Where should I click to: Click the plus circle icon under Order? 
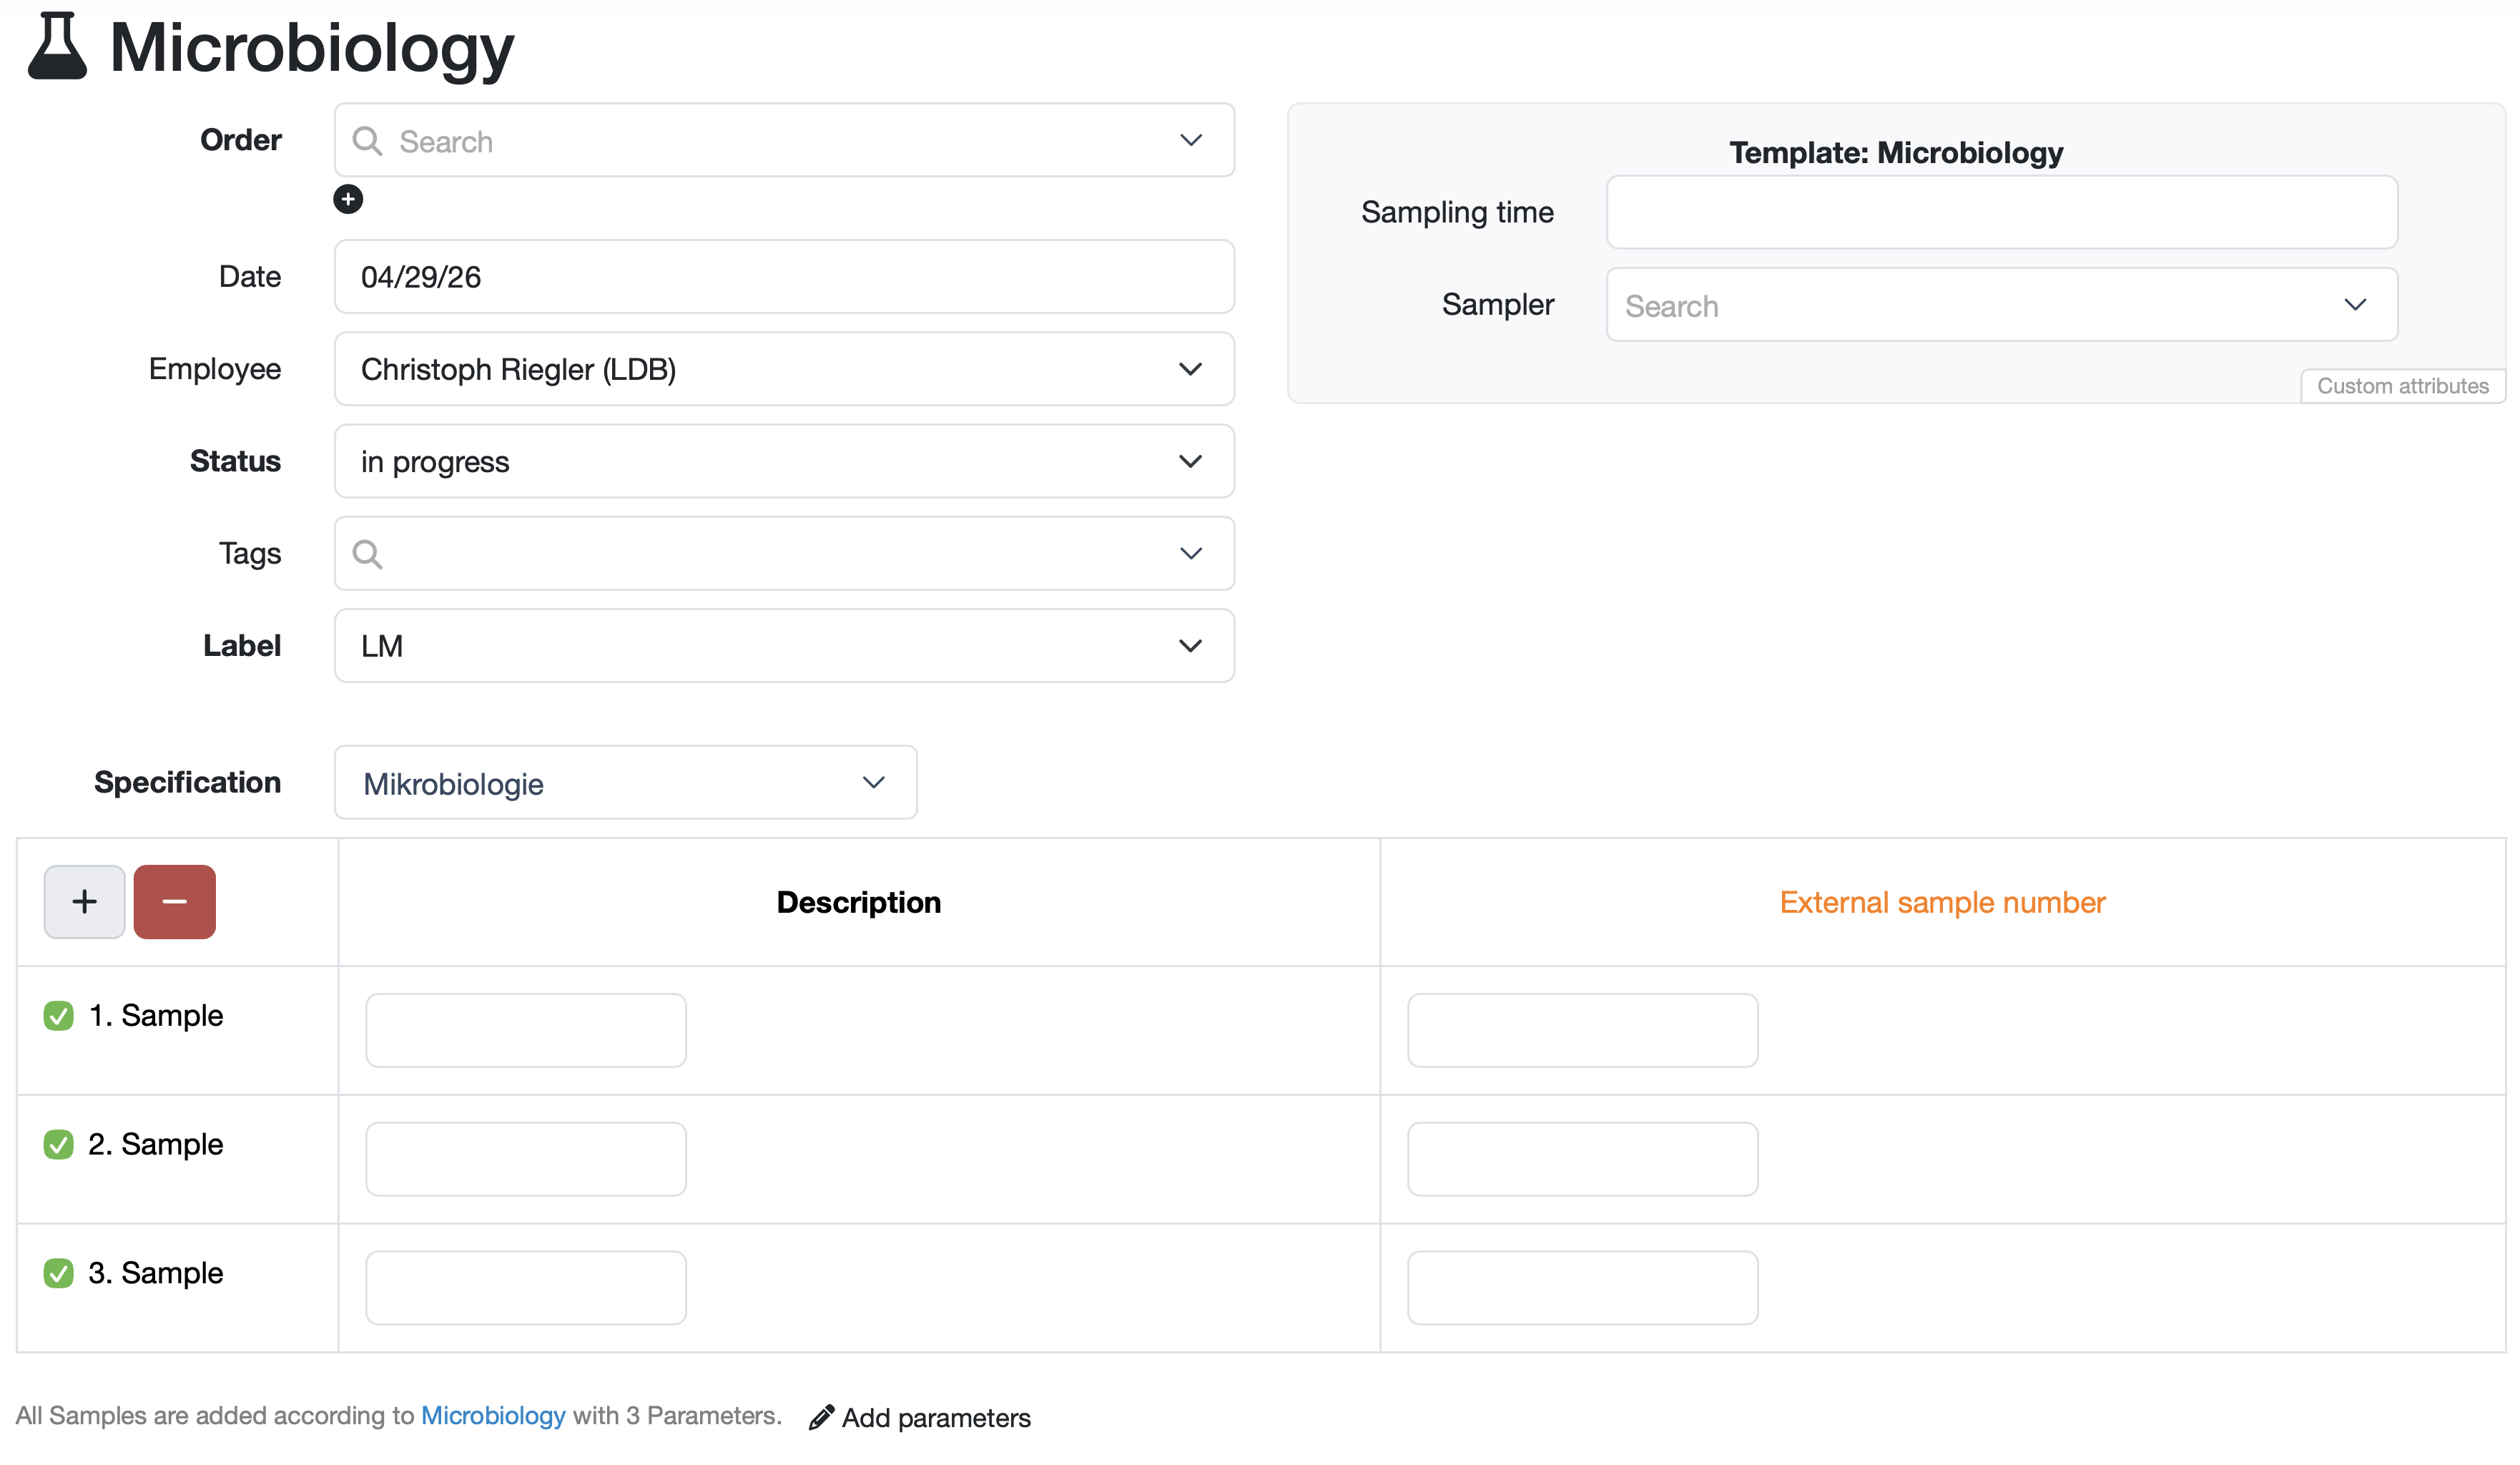(x=348, y=199)
